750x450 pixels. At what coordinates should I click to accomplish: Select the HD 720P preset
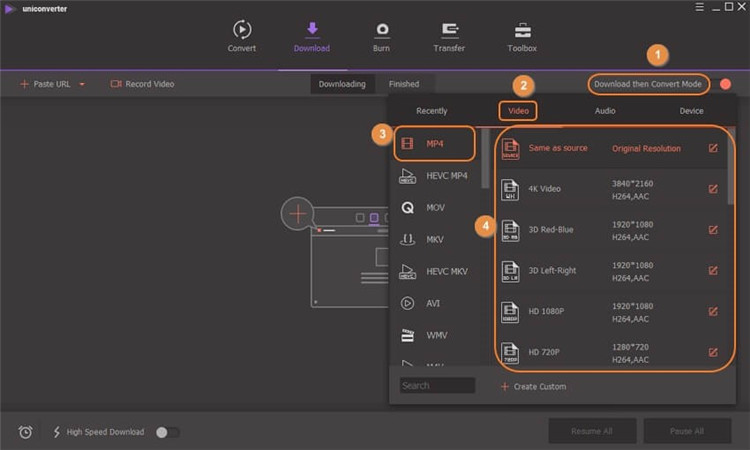(x=612, y=352)
